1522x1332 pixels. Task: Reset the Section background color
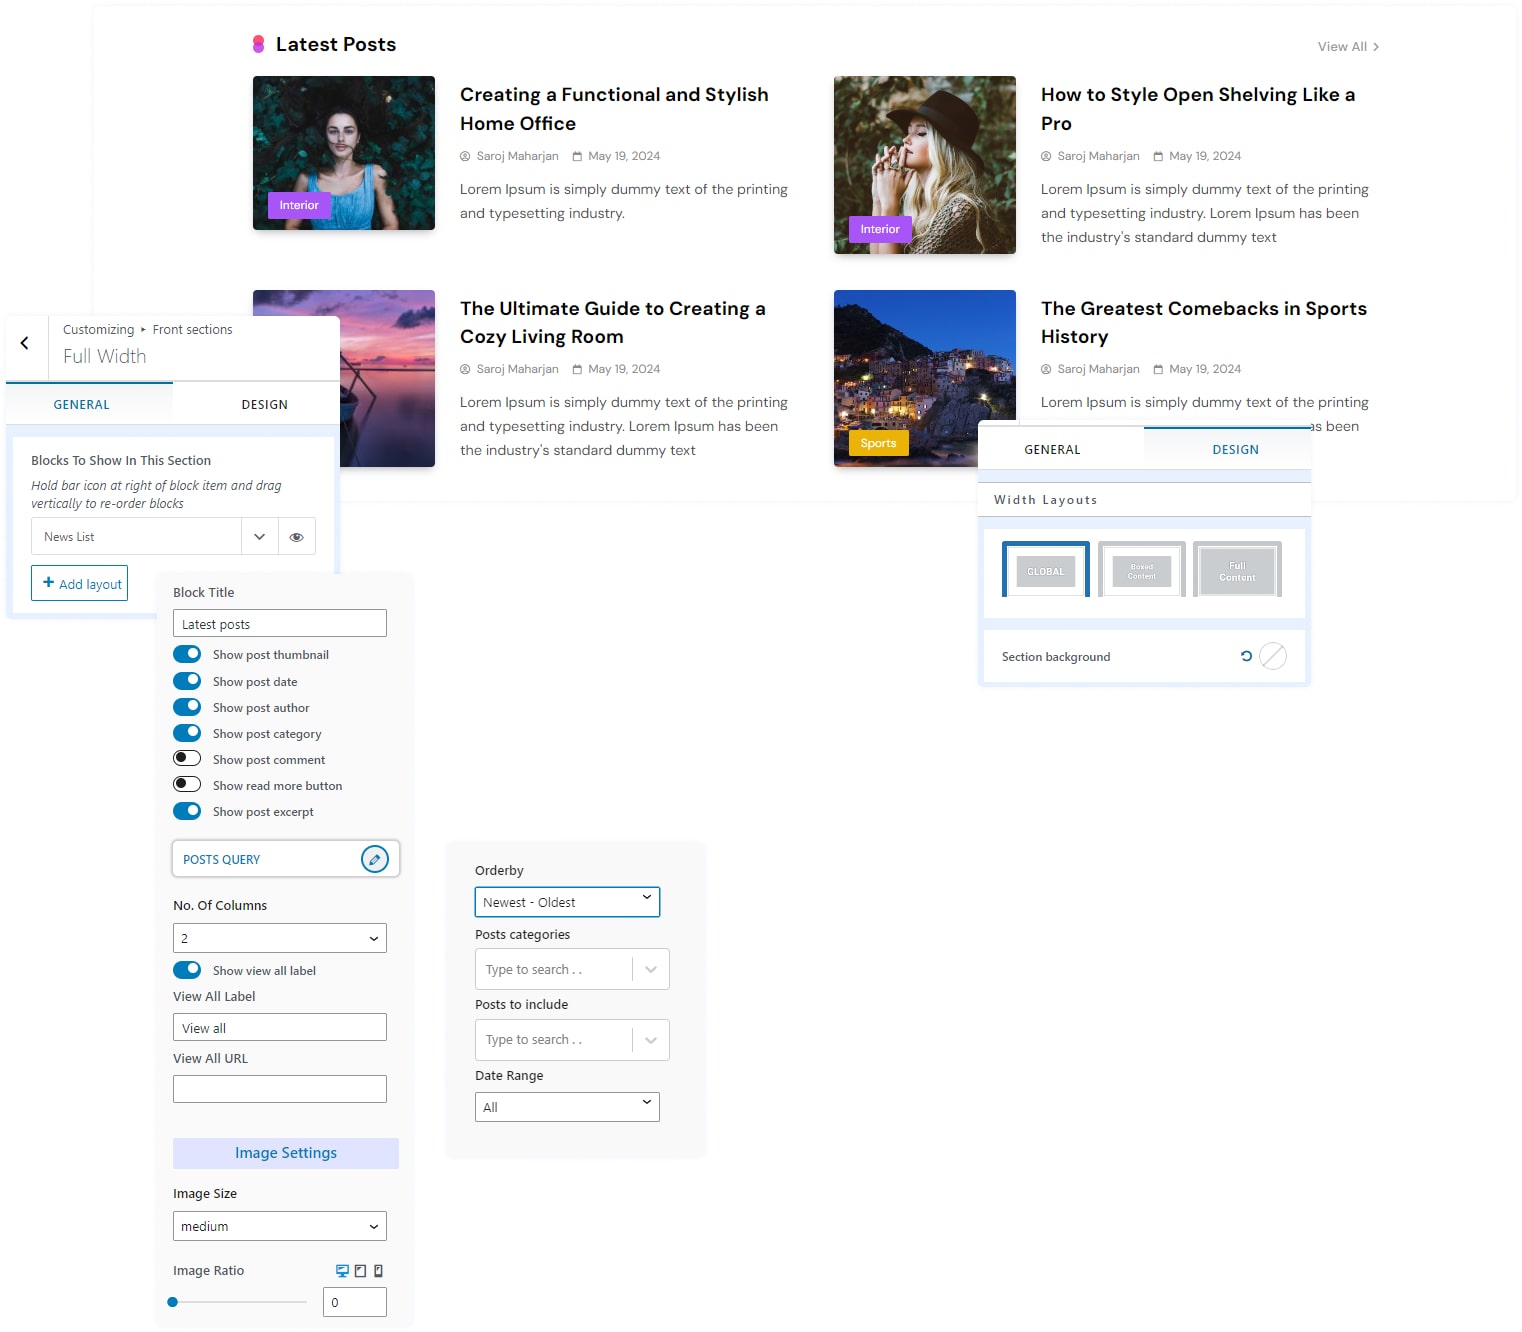click(x=1246, y=656)
